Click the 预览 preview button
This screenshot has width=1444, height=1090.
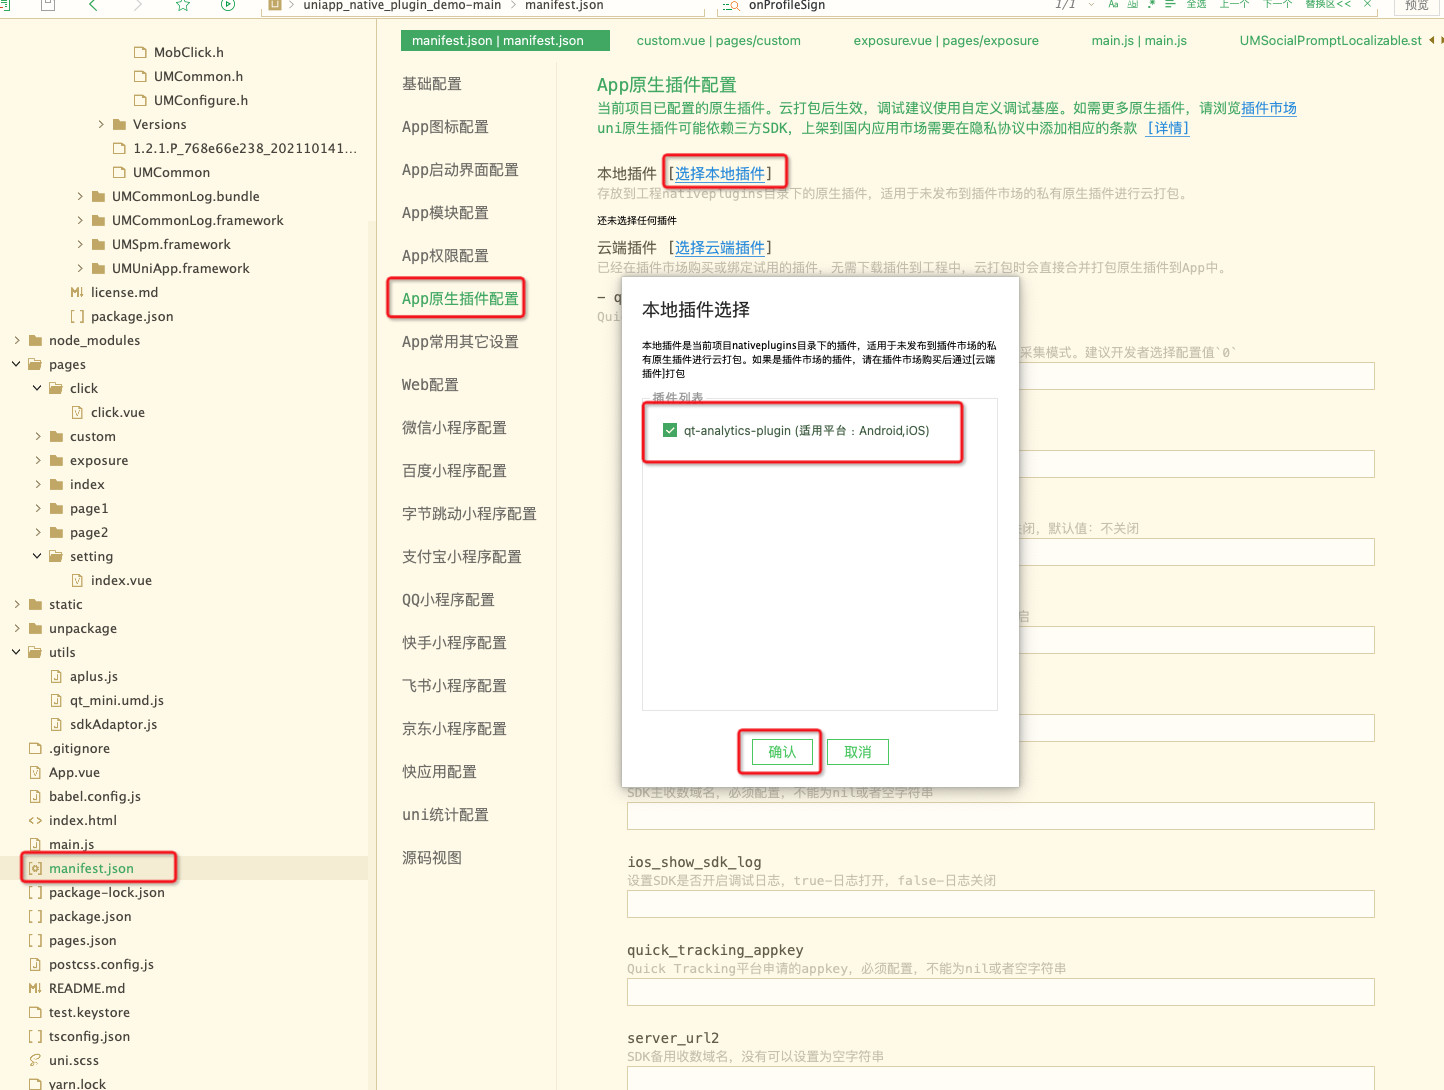1416,5
